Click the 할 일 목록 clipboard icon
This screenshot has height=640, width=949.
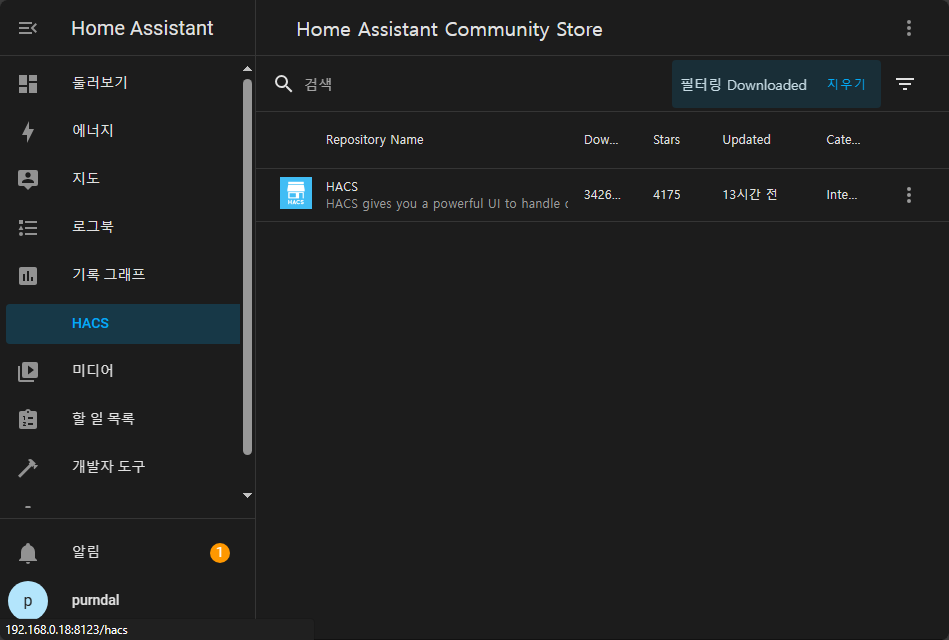click(28, 419)
